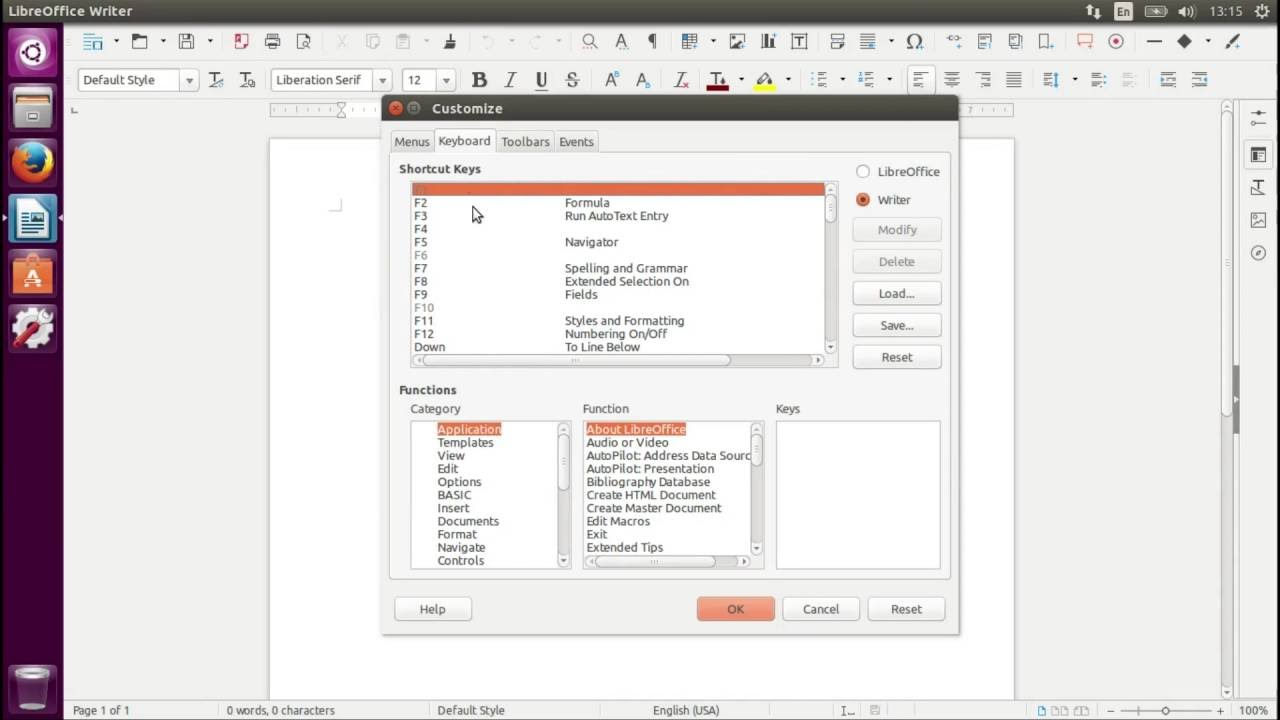Toggle formatting marks pilcrow icon
The height and width of the screenshot is (720, 1280).
pos(652,42)
